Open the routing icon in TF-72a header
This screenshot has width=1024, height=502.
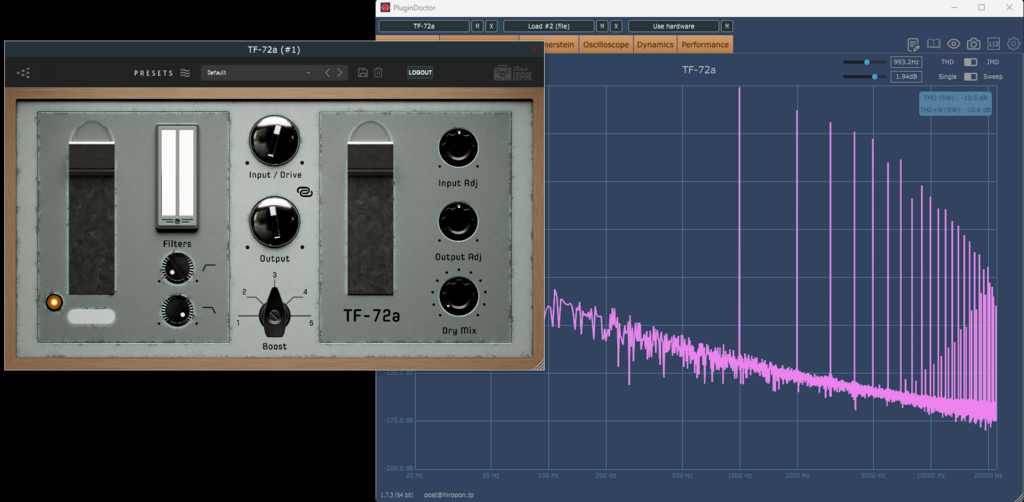coord(24,73)
